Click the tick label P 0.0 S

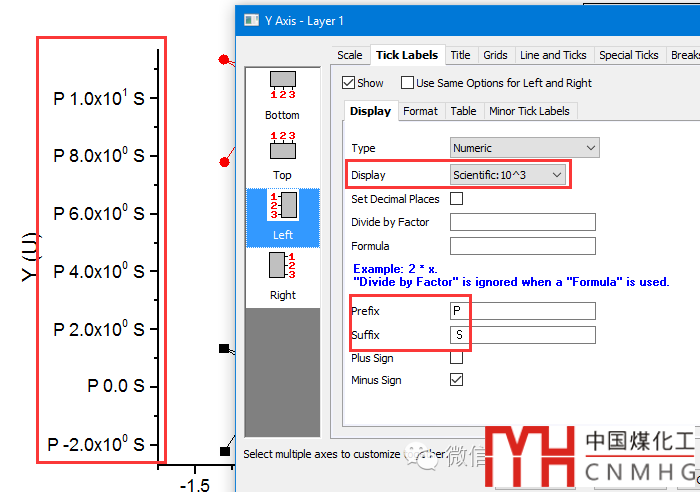(116, 386)
